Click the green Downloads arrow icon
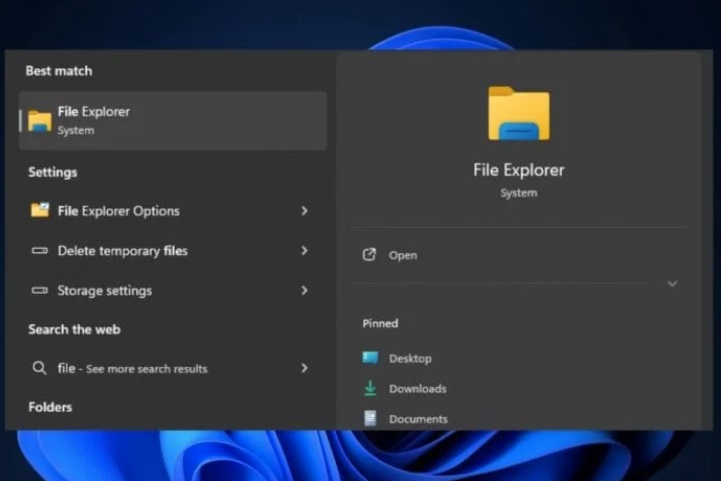Screen dimensions: 721x481 tap(370, 388)
